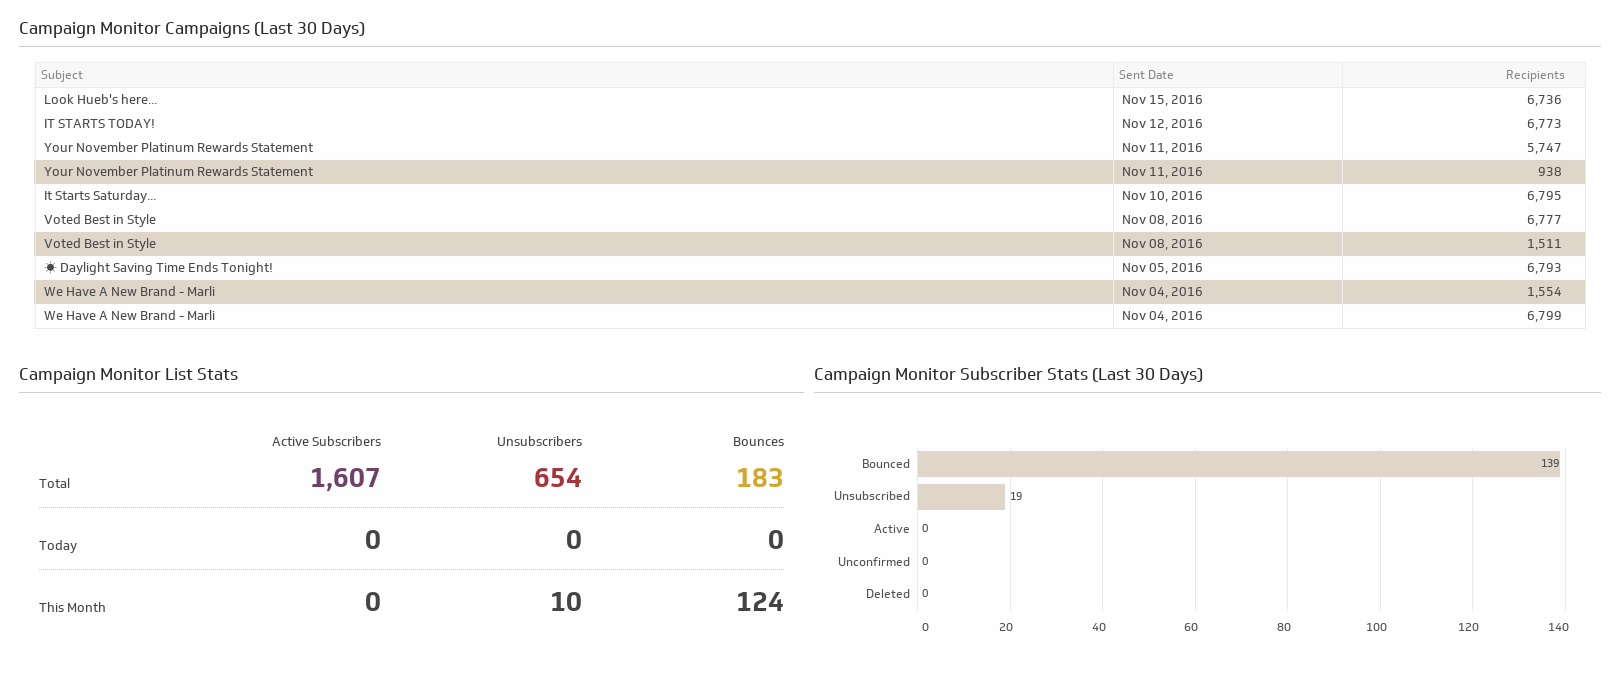Open the Platinum Rewards Statement subject with 5,747 recipients
The height and width of the screenshot is (691, 1621).
tap(178, 148)
